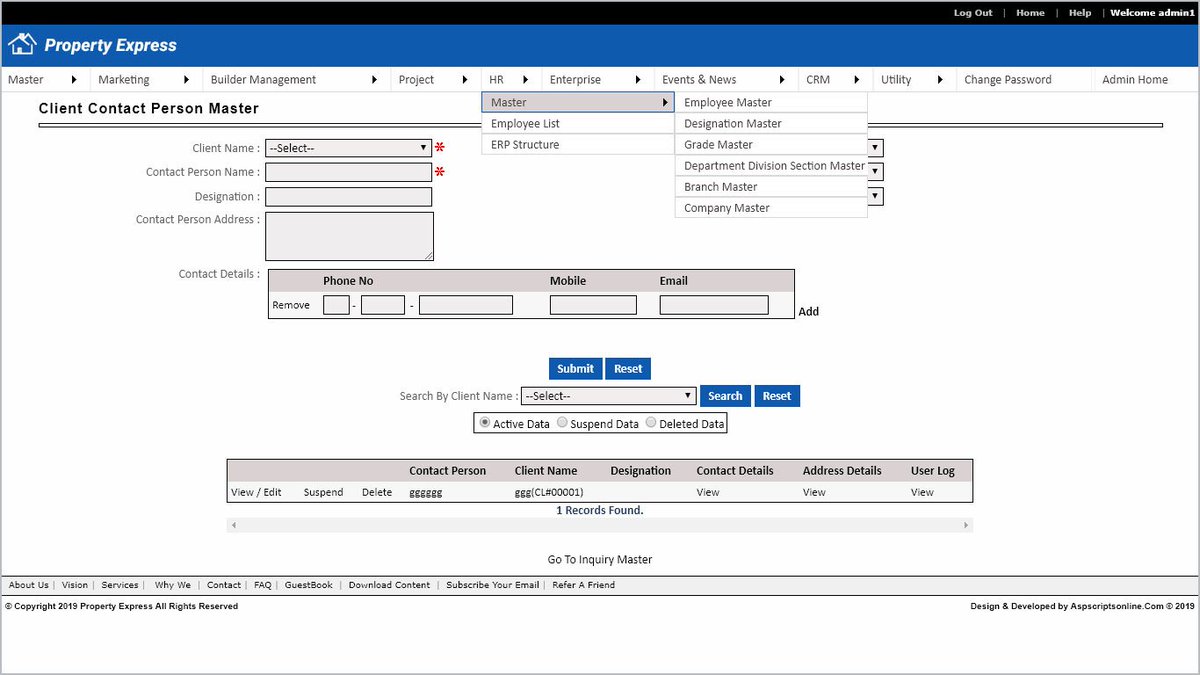Viewport: 1200px width, 675px height.
Task: Open the Help link
Action: pos(1080,13)
